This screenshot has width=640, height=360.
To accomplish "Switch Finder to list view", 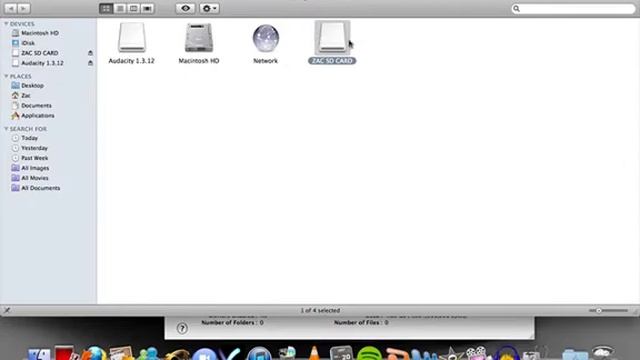I will pyautogui.click(x=120, y=8).
